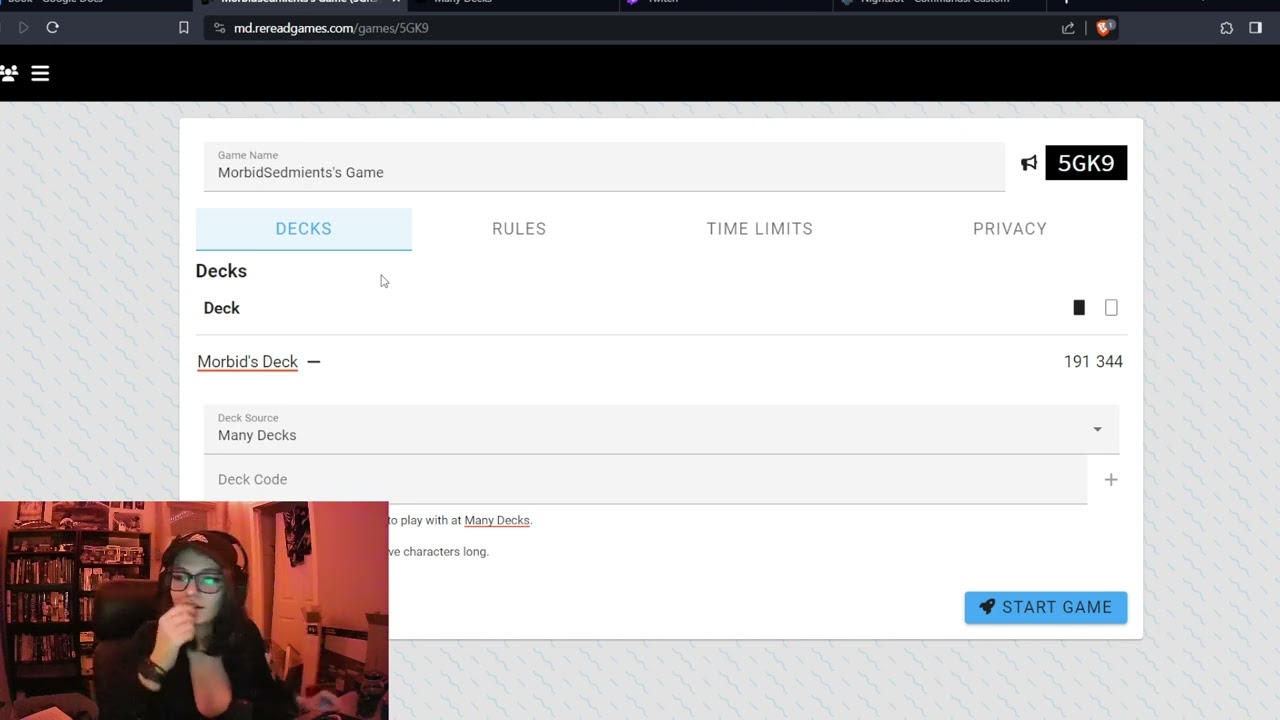The image size is (1280, 720).
Task: Click the megaphone invite icon
Action: coord(1029,163)
